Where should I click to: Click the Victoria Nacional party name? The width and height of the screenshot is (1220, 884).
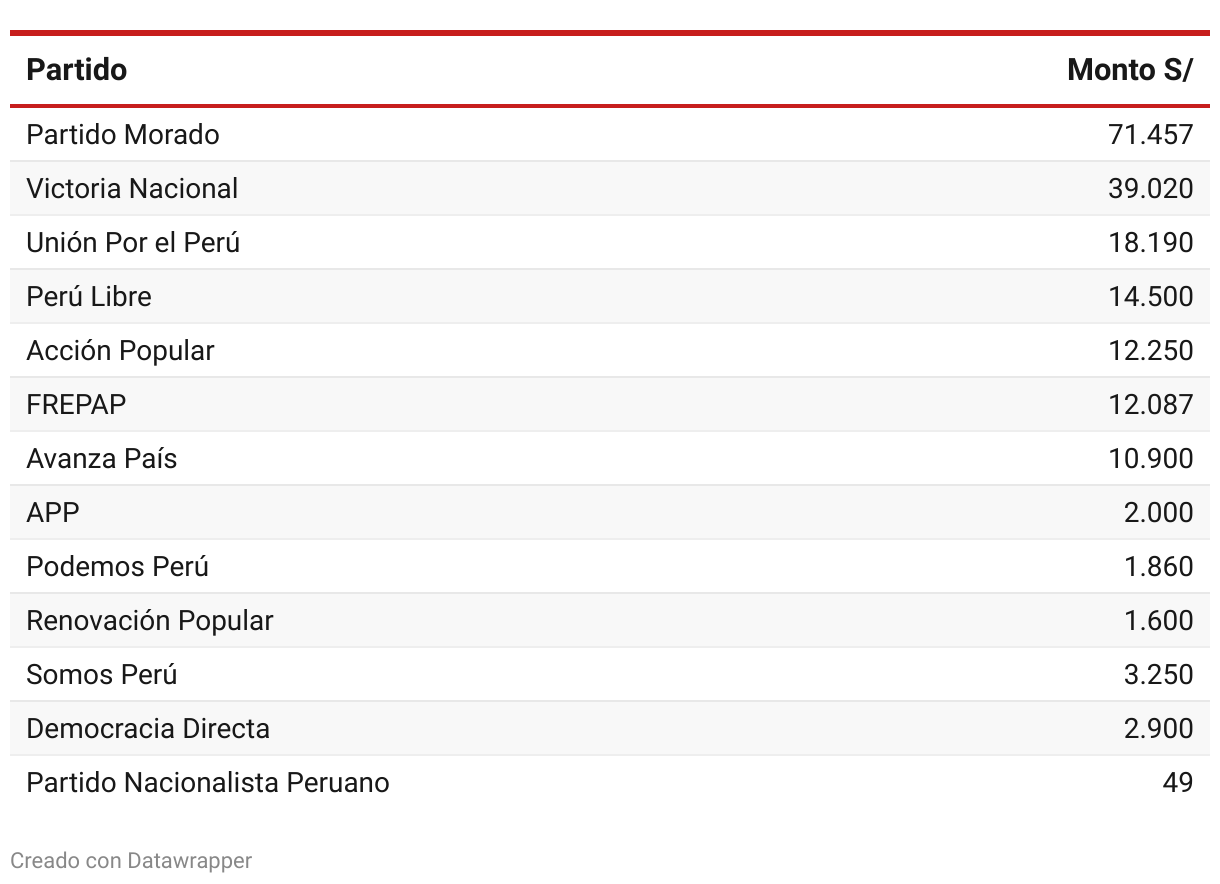[132, 189]
